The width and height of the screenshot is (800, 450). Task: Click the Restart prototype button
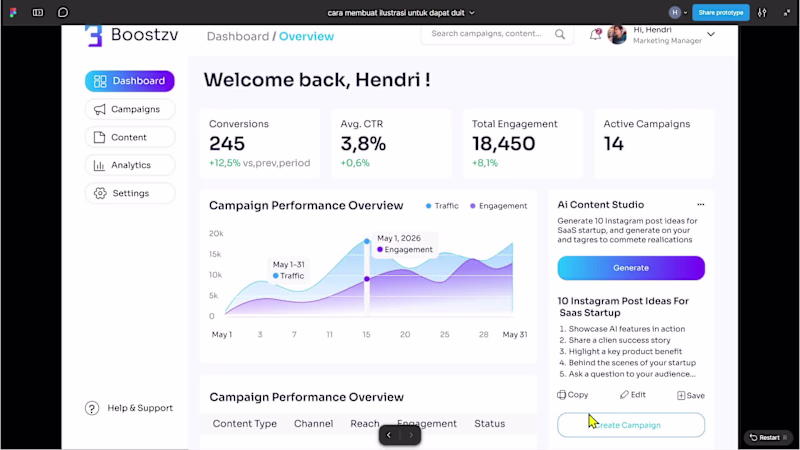tap(767, 438)
